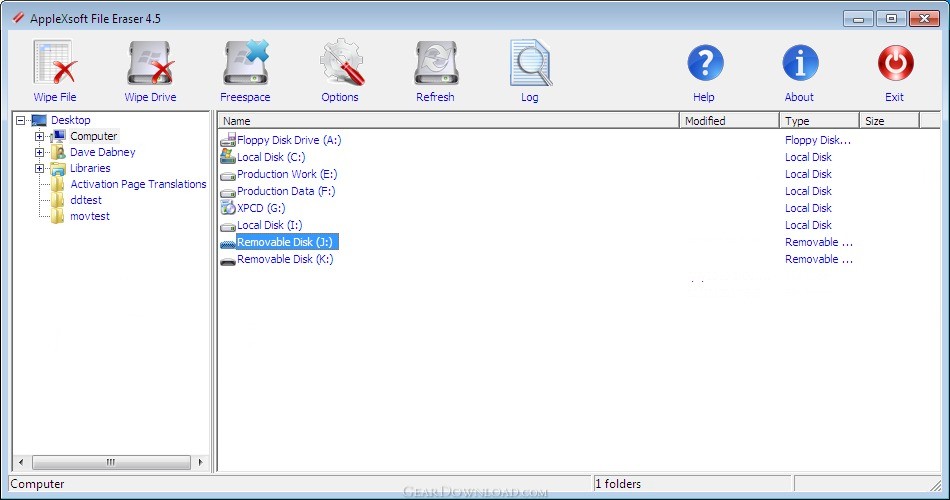Select Libraries in the tree
950x500 pixels.
click(x=90, y=168)
